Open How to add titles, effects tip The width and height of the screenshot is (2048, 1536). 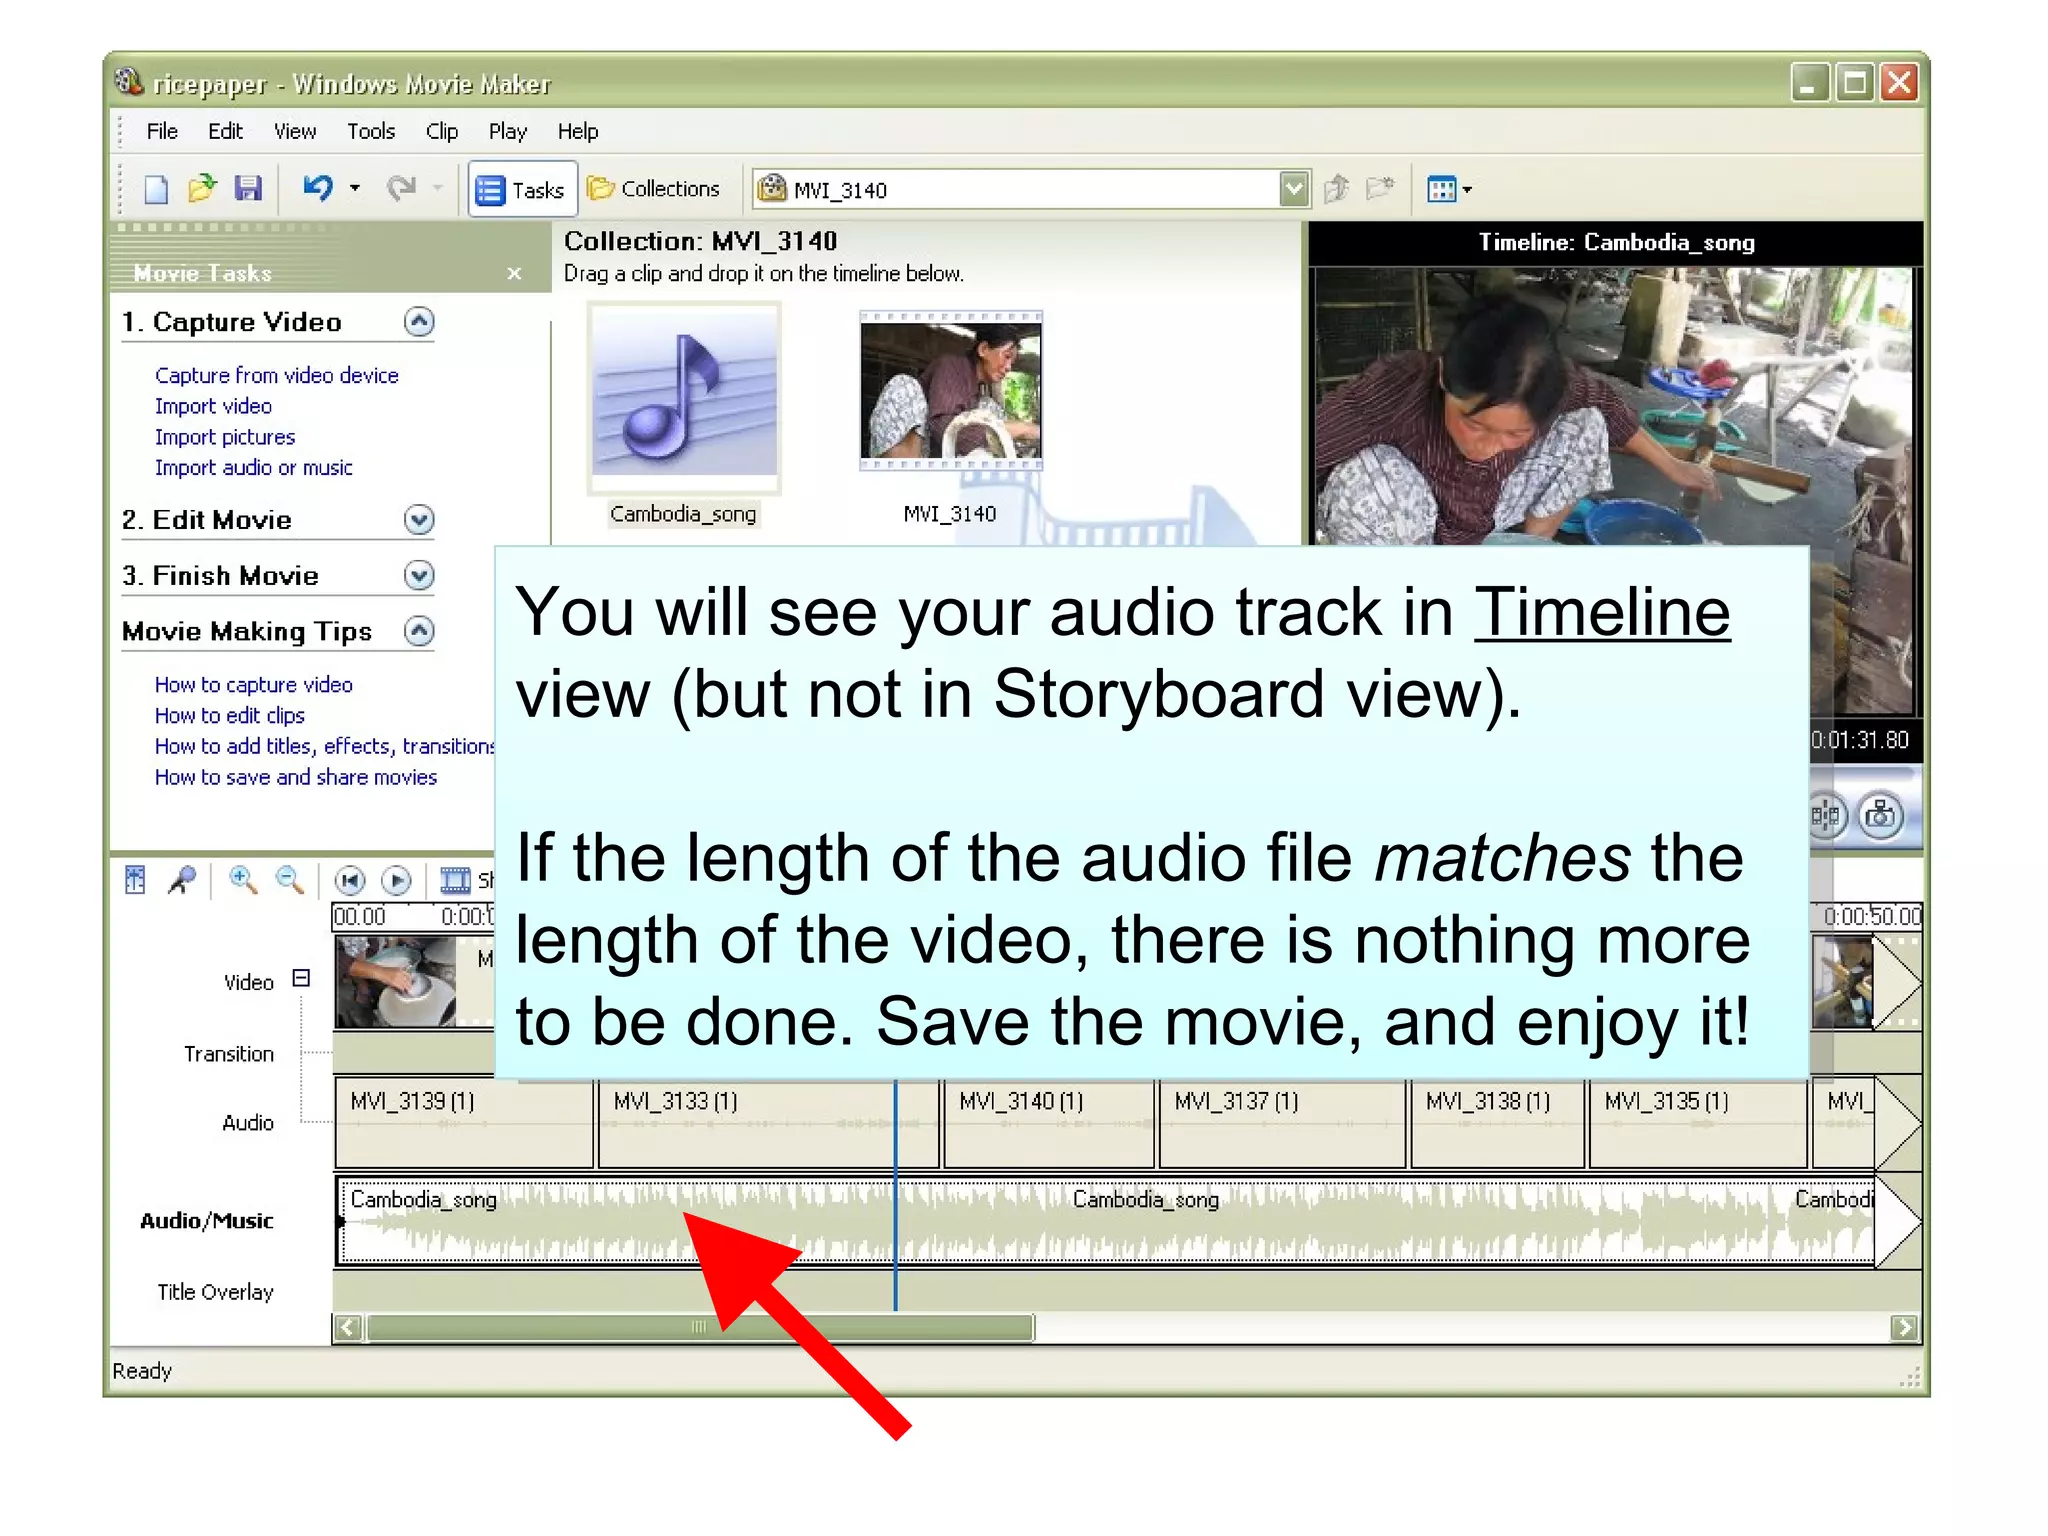click(324, 746)
